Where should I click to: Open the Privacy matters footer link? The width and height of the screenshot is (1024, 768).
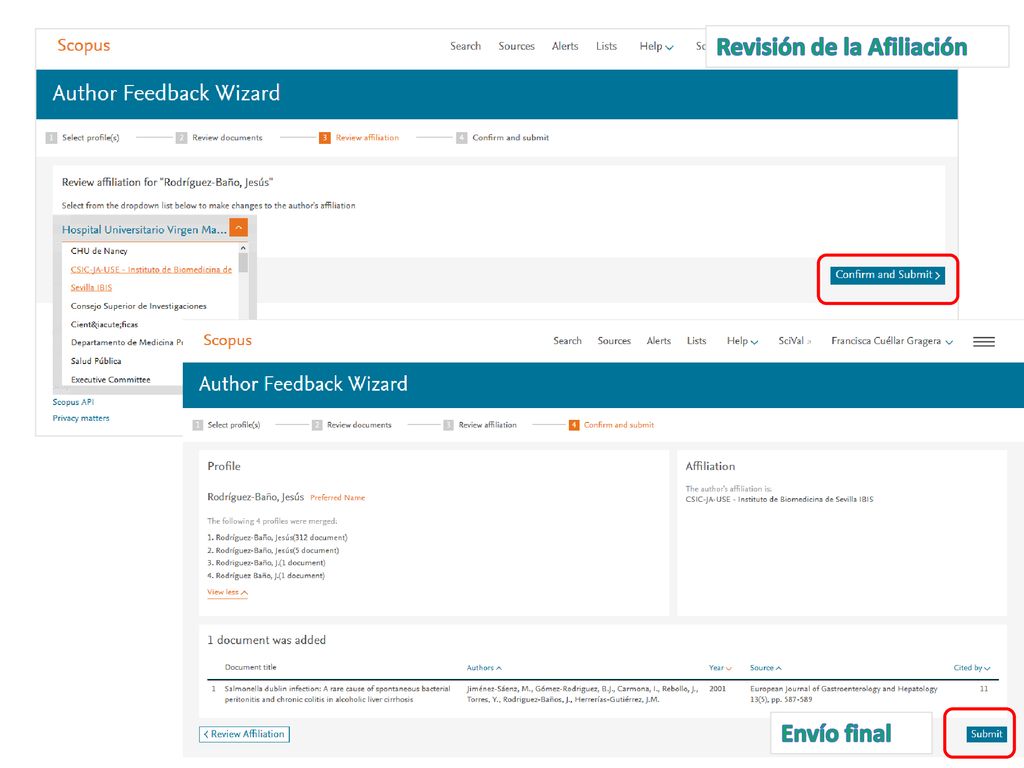point(81,418)
